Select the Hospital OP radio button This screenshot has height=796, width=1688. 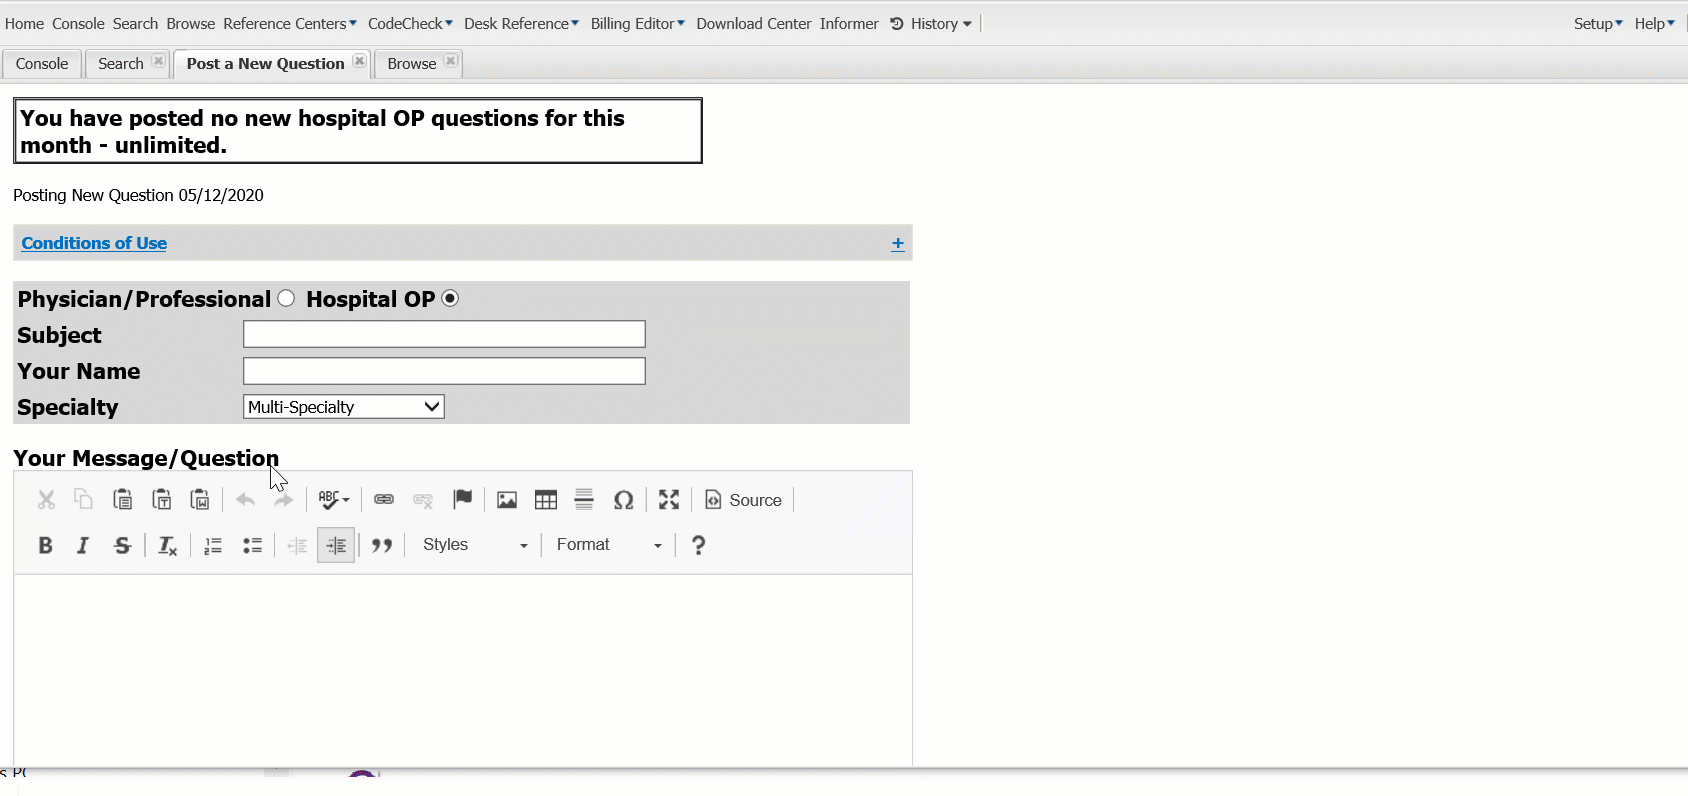coord(450,298)
